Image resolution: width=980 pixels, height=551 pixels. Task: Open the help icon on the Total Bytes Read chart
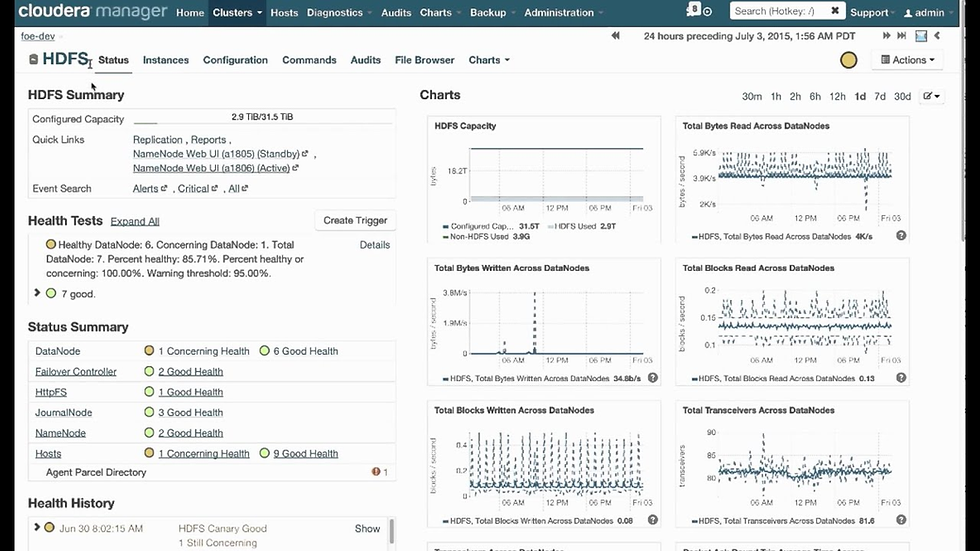click(901, 236)
